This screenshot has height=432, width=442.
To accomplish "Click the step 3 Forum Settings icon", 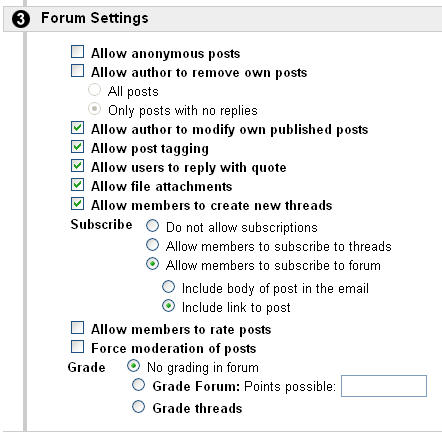I will tap(21, 19).
